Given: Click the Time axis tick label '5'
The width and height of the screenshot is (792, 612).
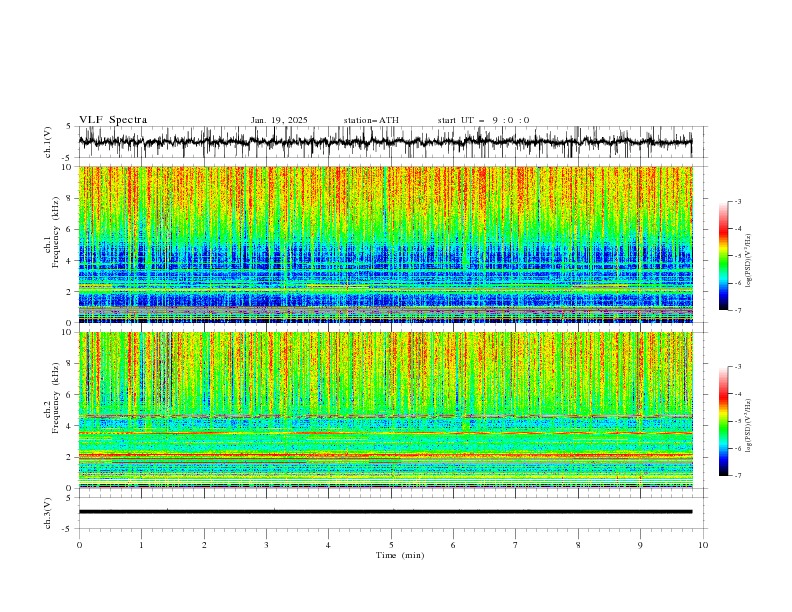Looking at the screenshot, I should [x=391, y=545].
